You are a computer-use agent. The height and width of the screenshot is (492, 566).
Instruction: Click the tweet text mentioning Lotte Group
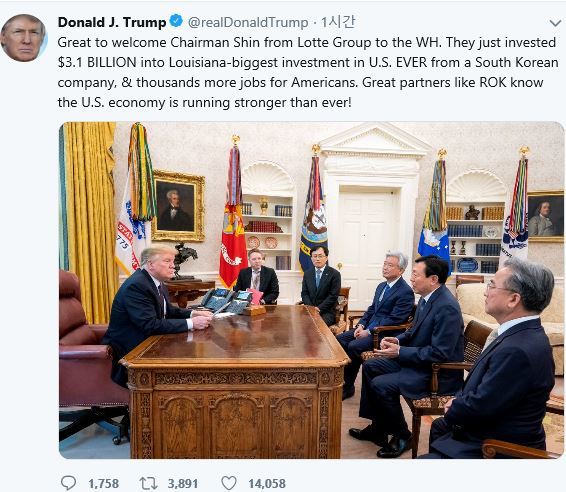[308, 72]
